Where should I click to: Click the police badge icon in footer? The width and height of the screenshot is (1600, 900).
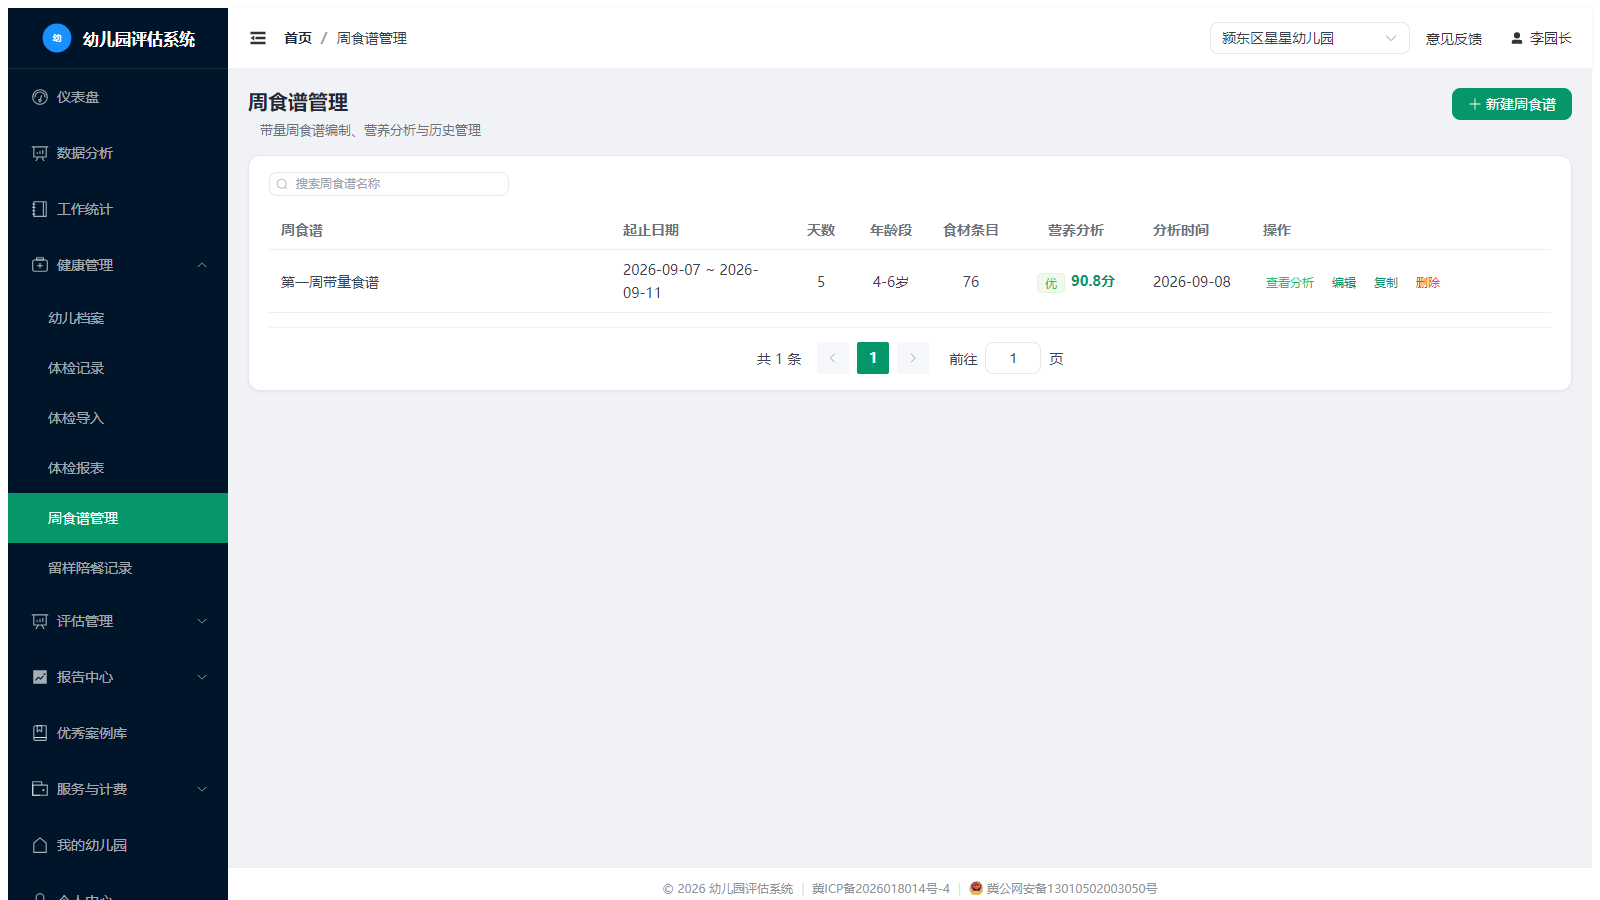tap(976, 888)
